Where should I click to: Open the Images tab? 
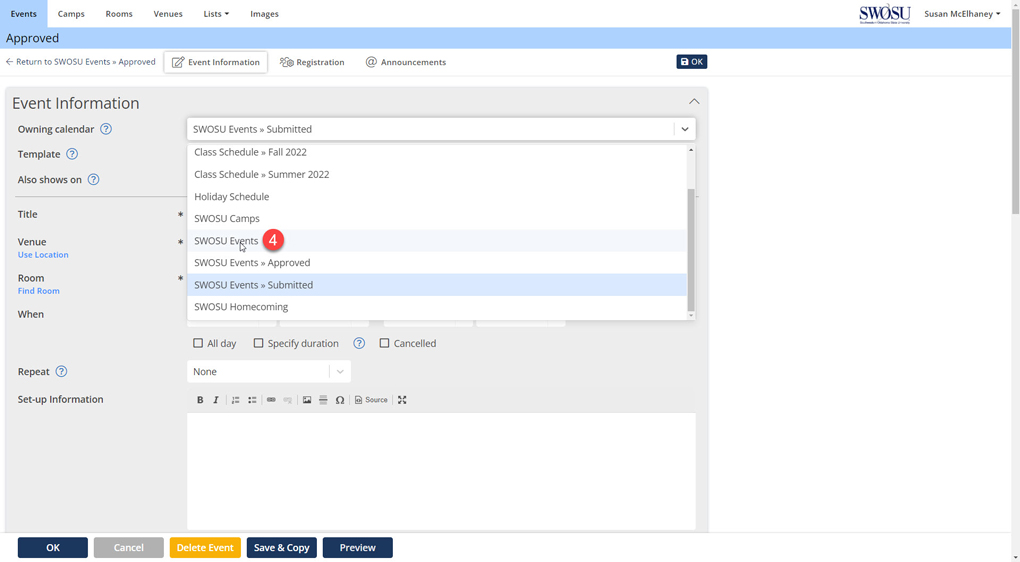pyautogui.click(x=264, y=14)
